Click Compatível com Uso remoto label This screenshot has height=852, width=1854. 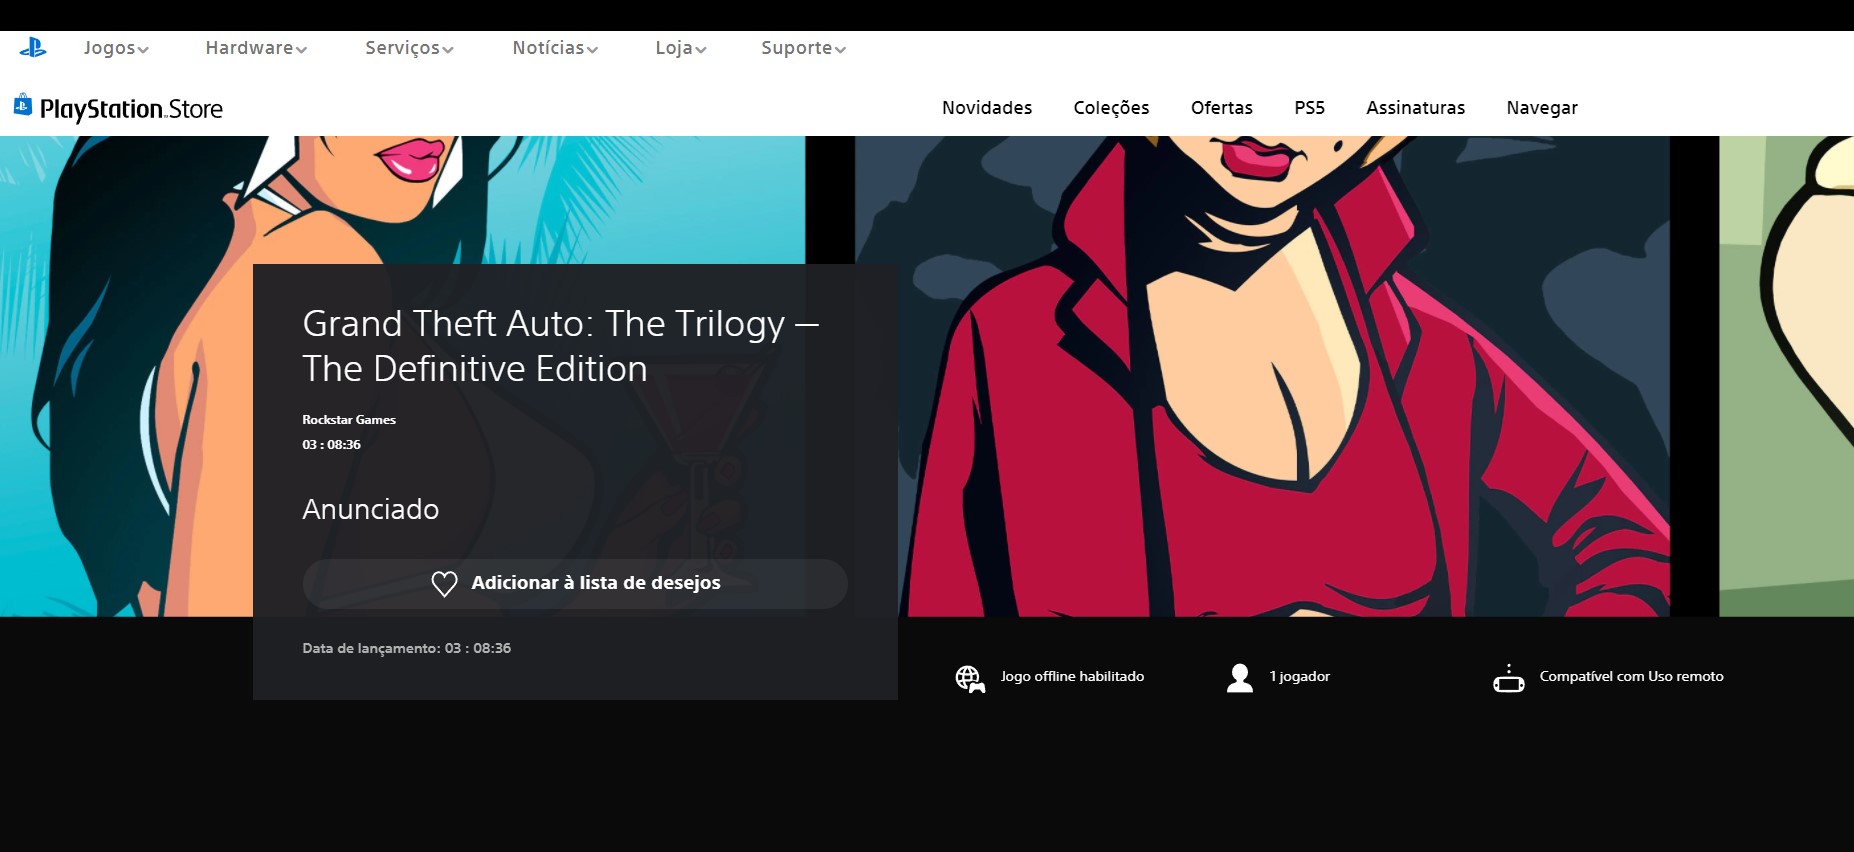click(1631, 677)
